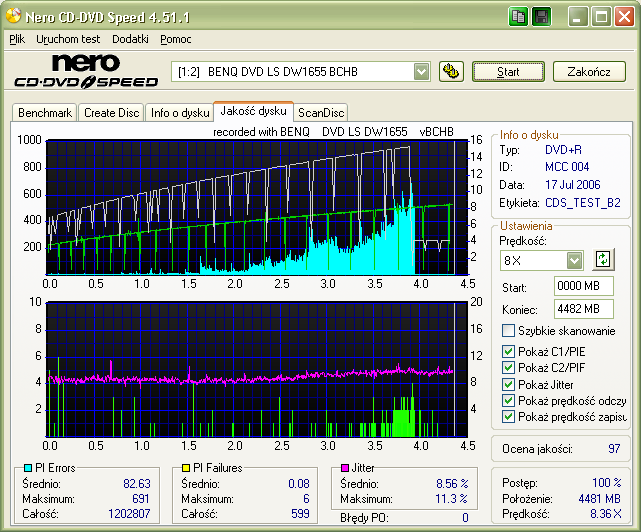641x532 pixels.
Task: Click the disc type value DVD+R
Action: coord(563,150)
